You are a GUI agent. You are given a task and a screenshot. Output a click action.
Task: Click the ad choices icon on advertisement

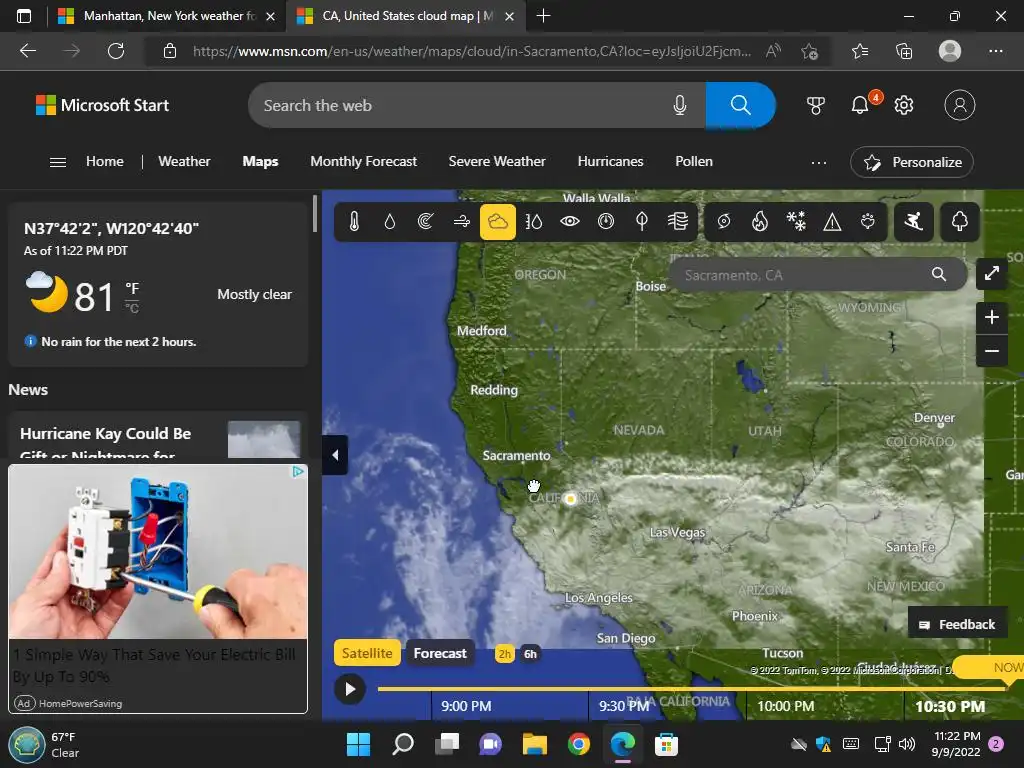coord(298,472)
